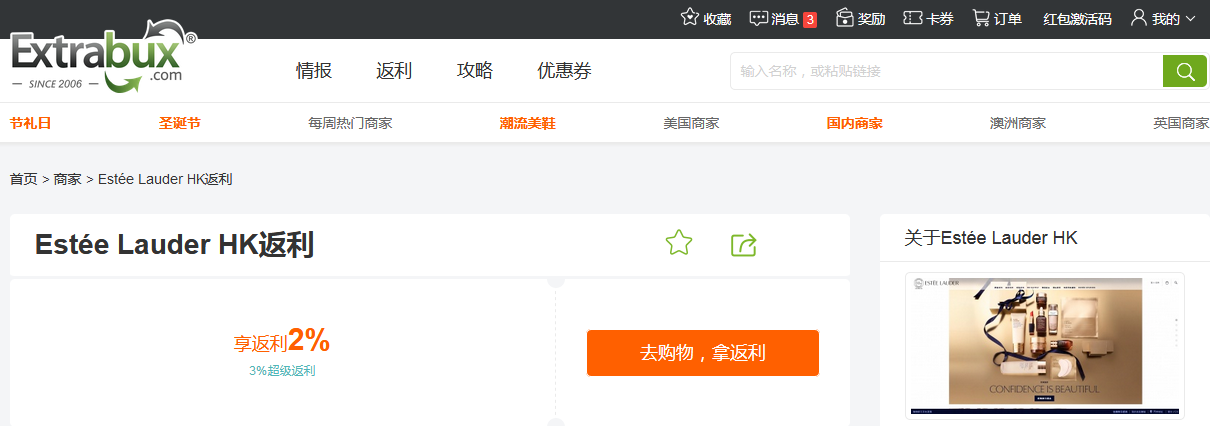The image size is (1210, 426).
Task: Open 卡券 coupons in top bar
Action: coord(928,18)
